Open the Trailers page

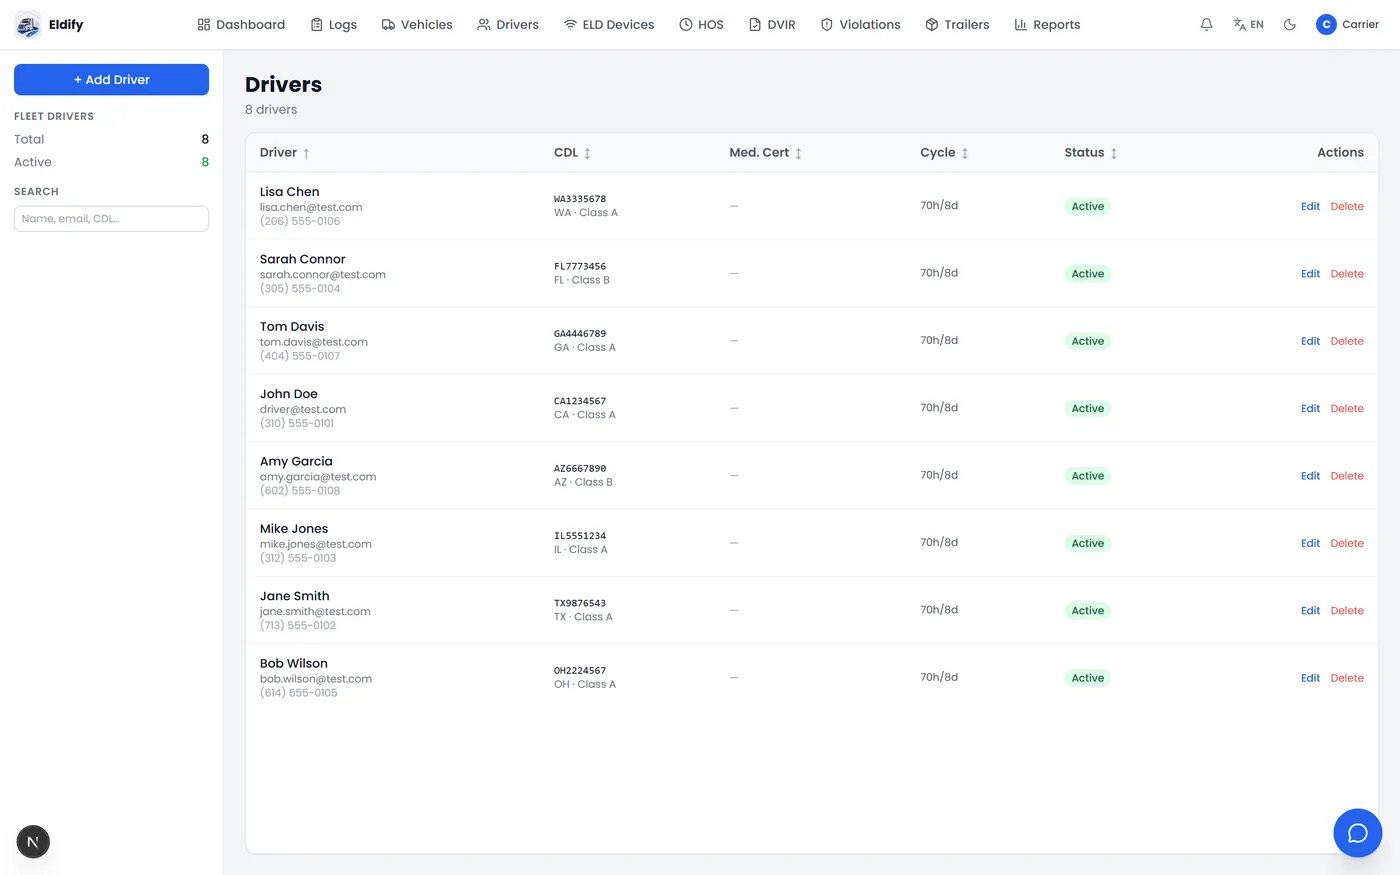tap(957, 25)
